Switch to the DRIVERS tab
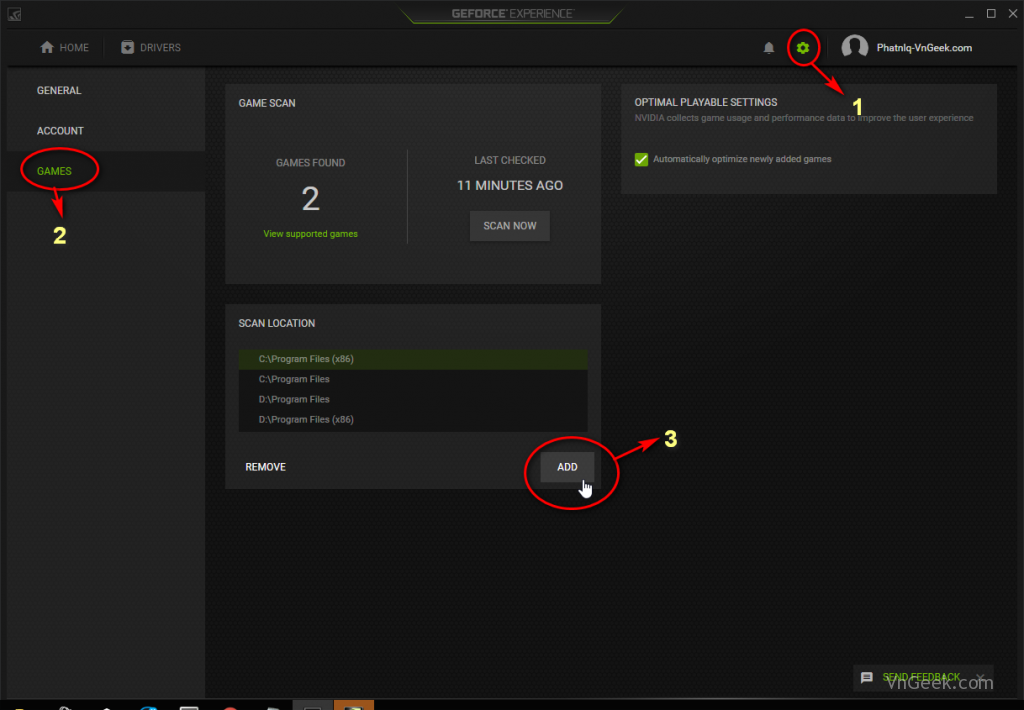Viewport: 1024px width, 710px height. [x=151, y=48]
